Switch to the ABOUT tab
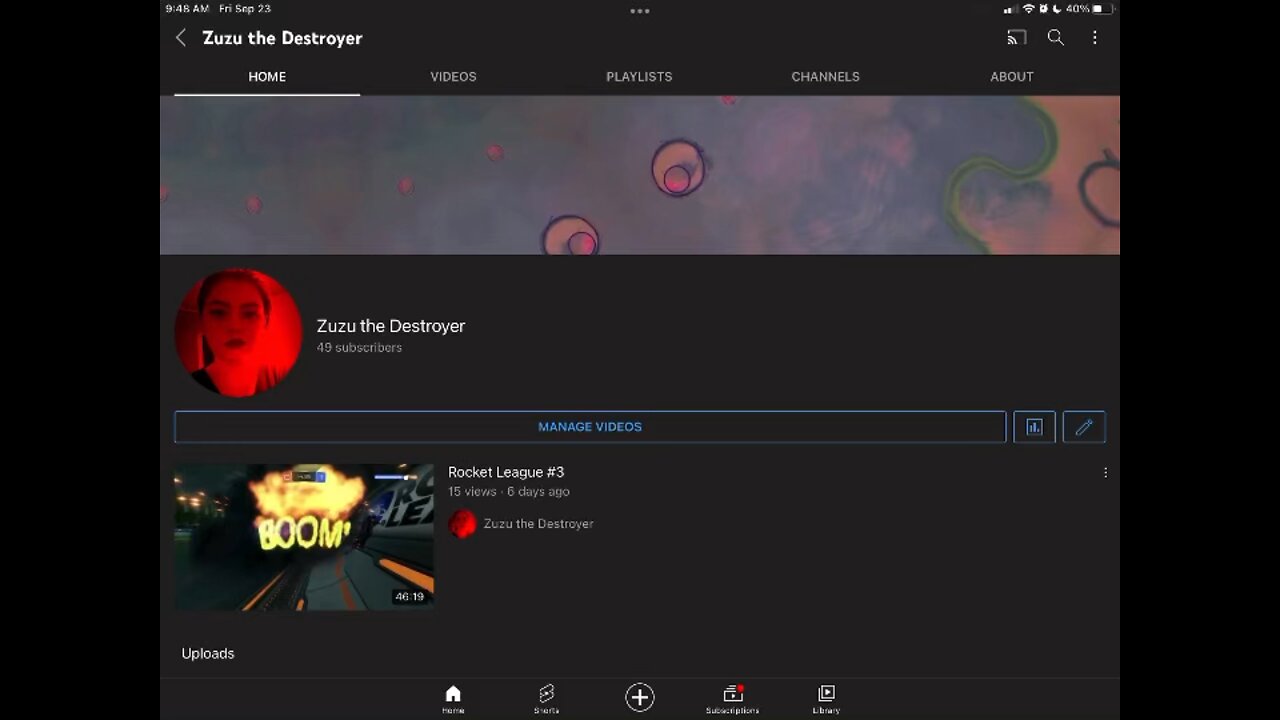The height and width of the screenshot is (720, 1280). coord(1012,77)
